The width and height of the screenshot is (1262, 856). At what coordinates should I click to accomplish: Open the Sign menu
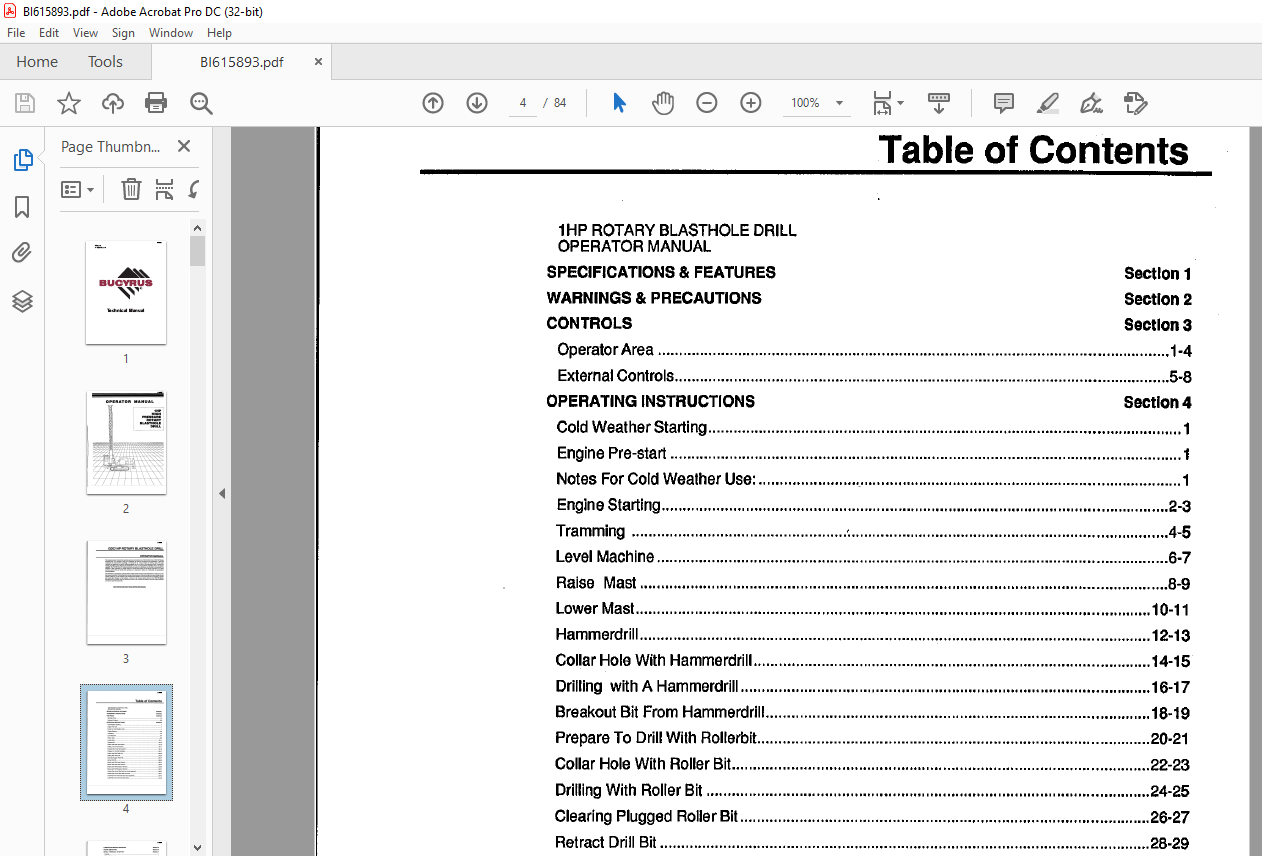pos(123,33)
